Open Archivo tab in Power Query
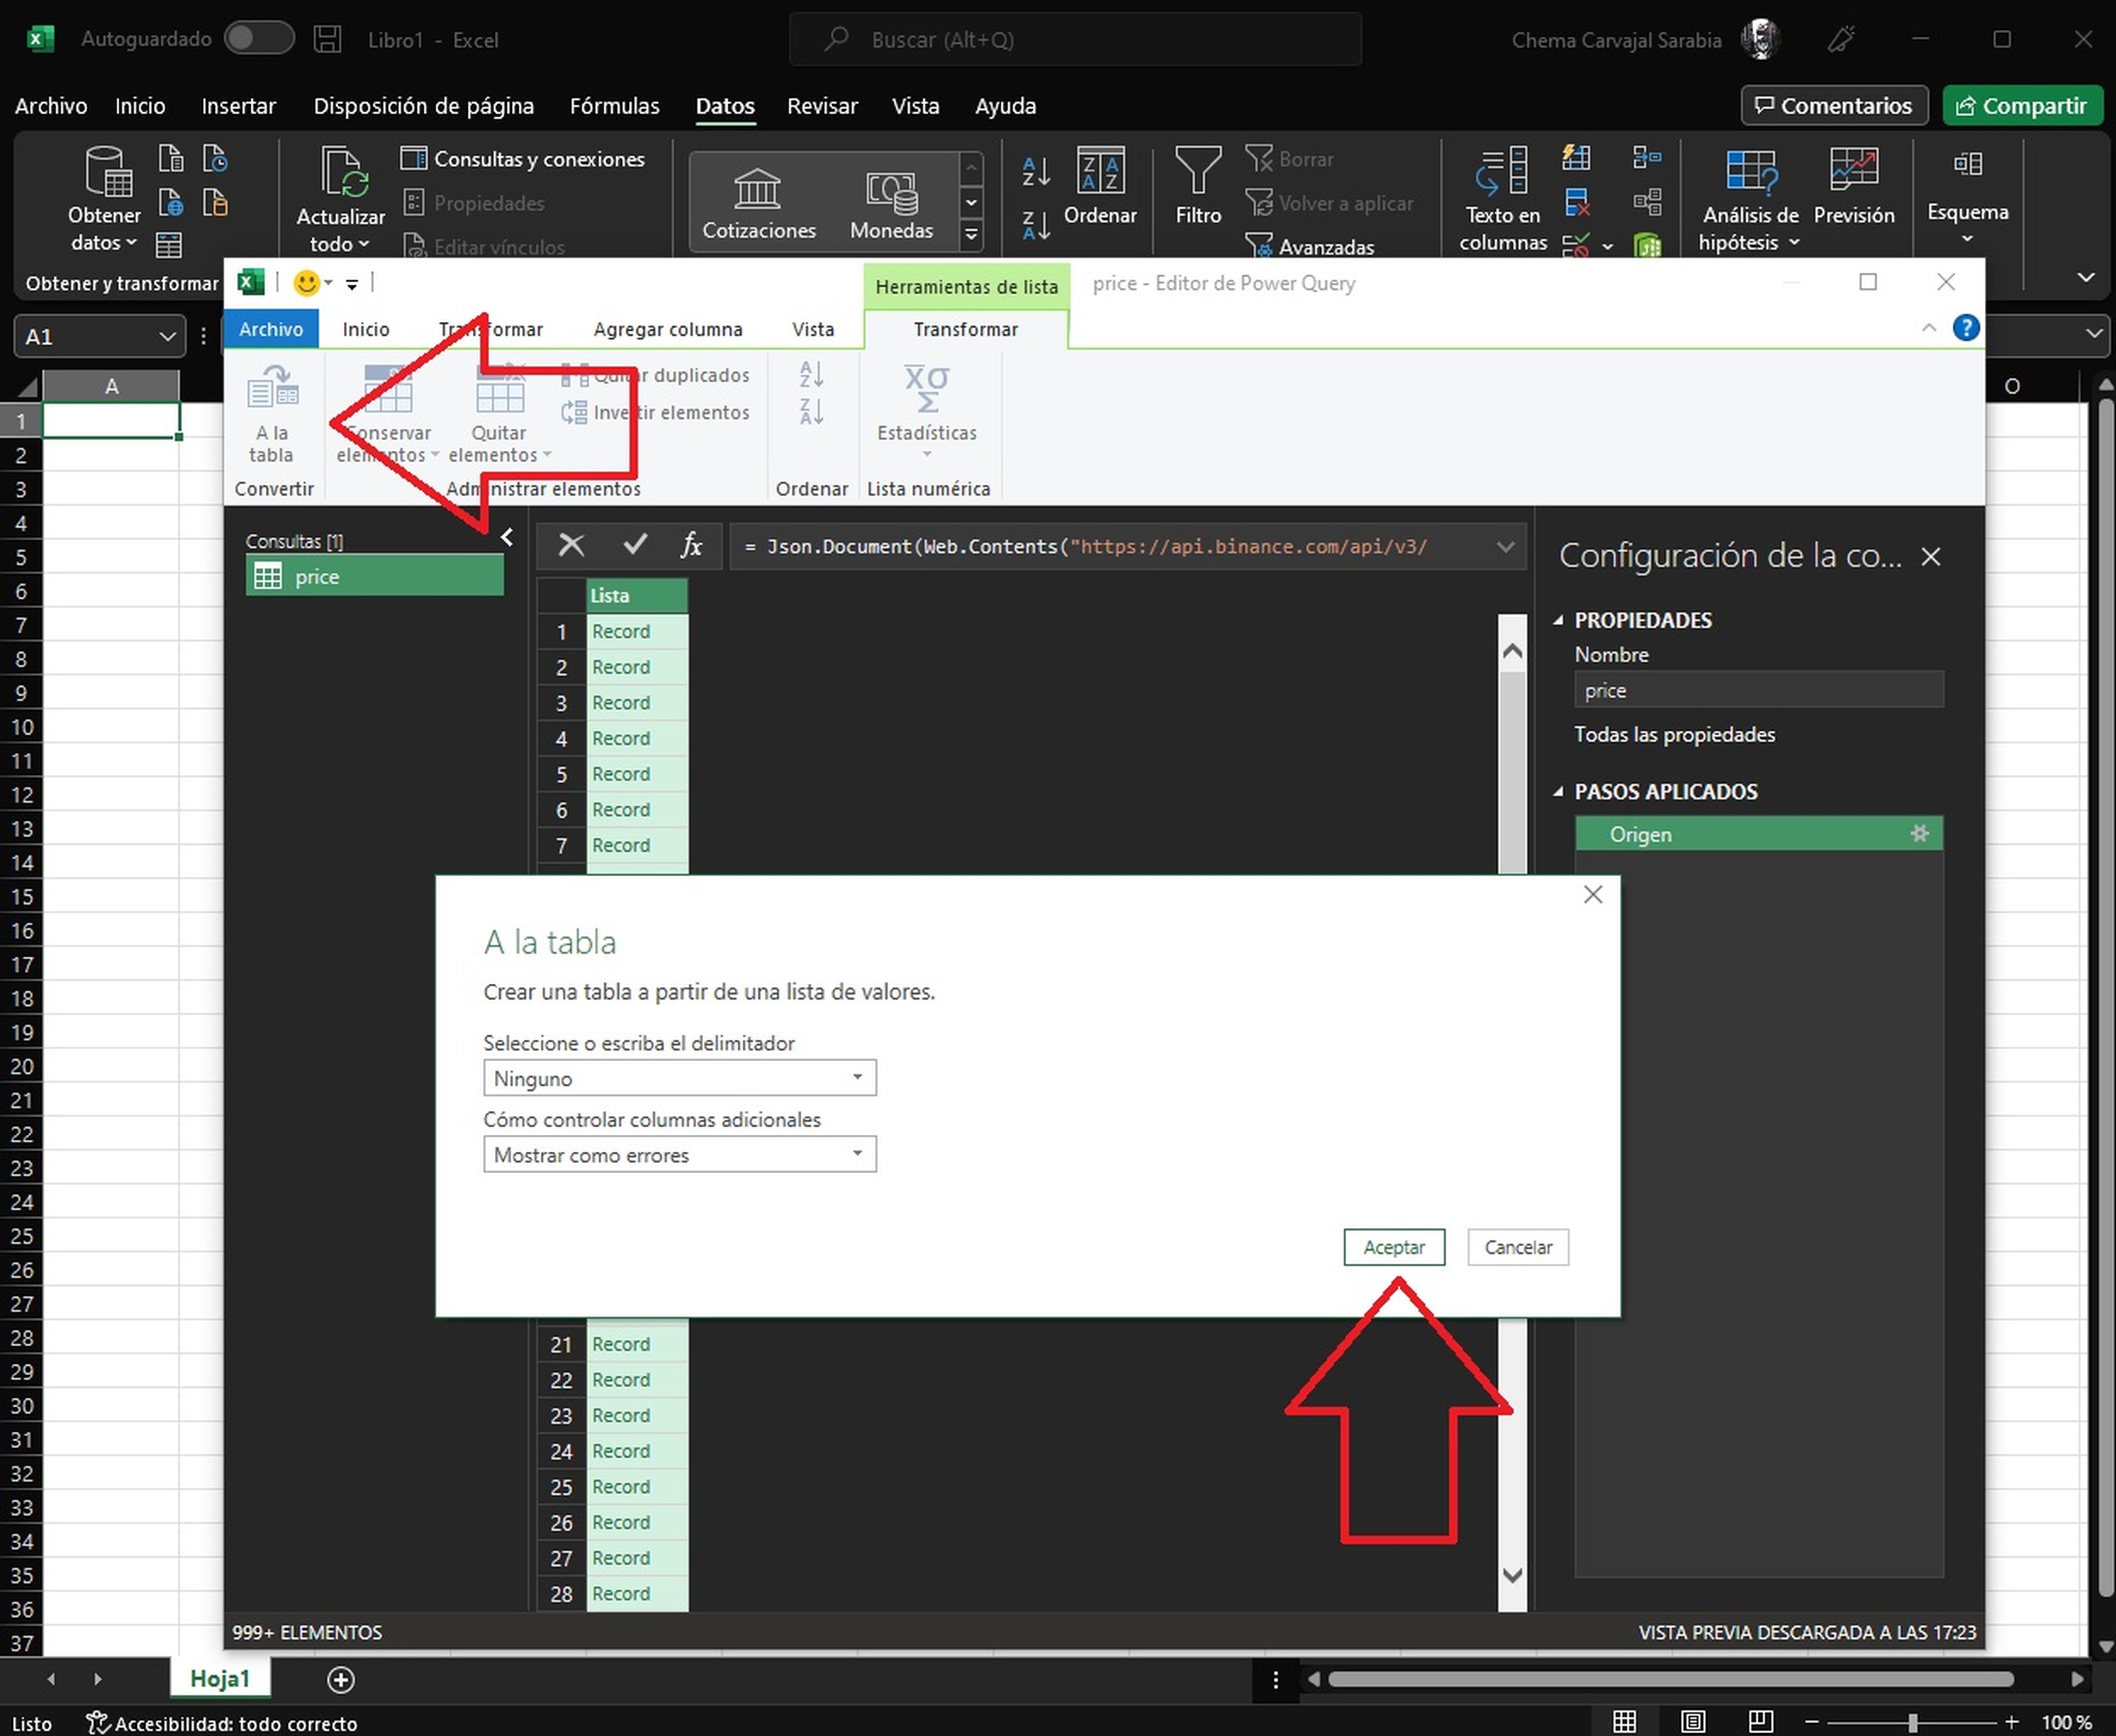 [271, 329]
